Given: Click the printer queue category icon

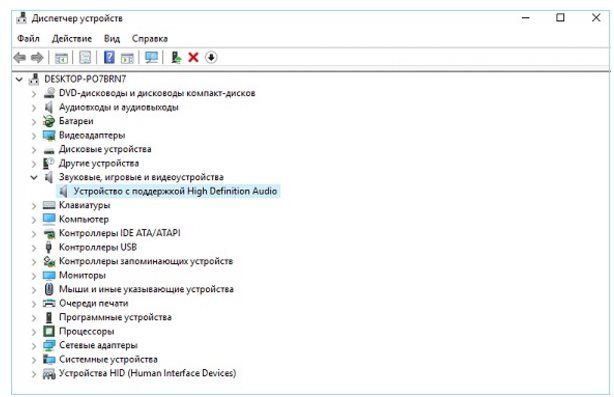Looking at the screenshot, I should coord(49,303).
